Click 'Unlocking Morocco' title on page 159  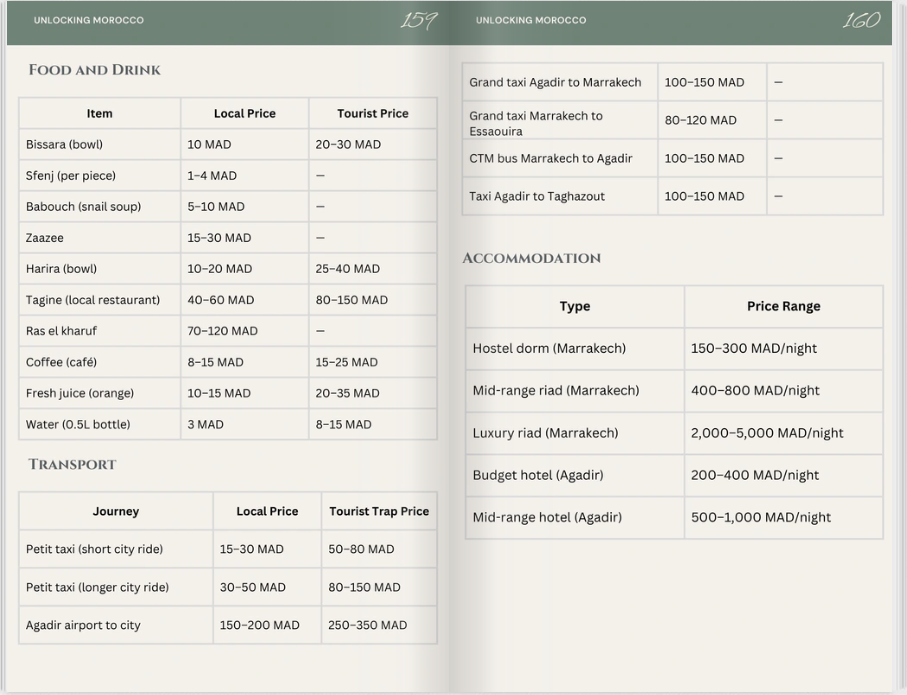pyautogui.click(x=89, y=20)
